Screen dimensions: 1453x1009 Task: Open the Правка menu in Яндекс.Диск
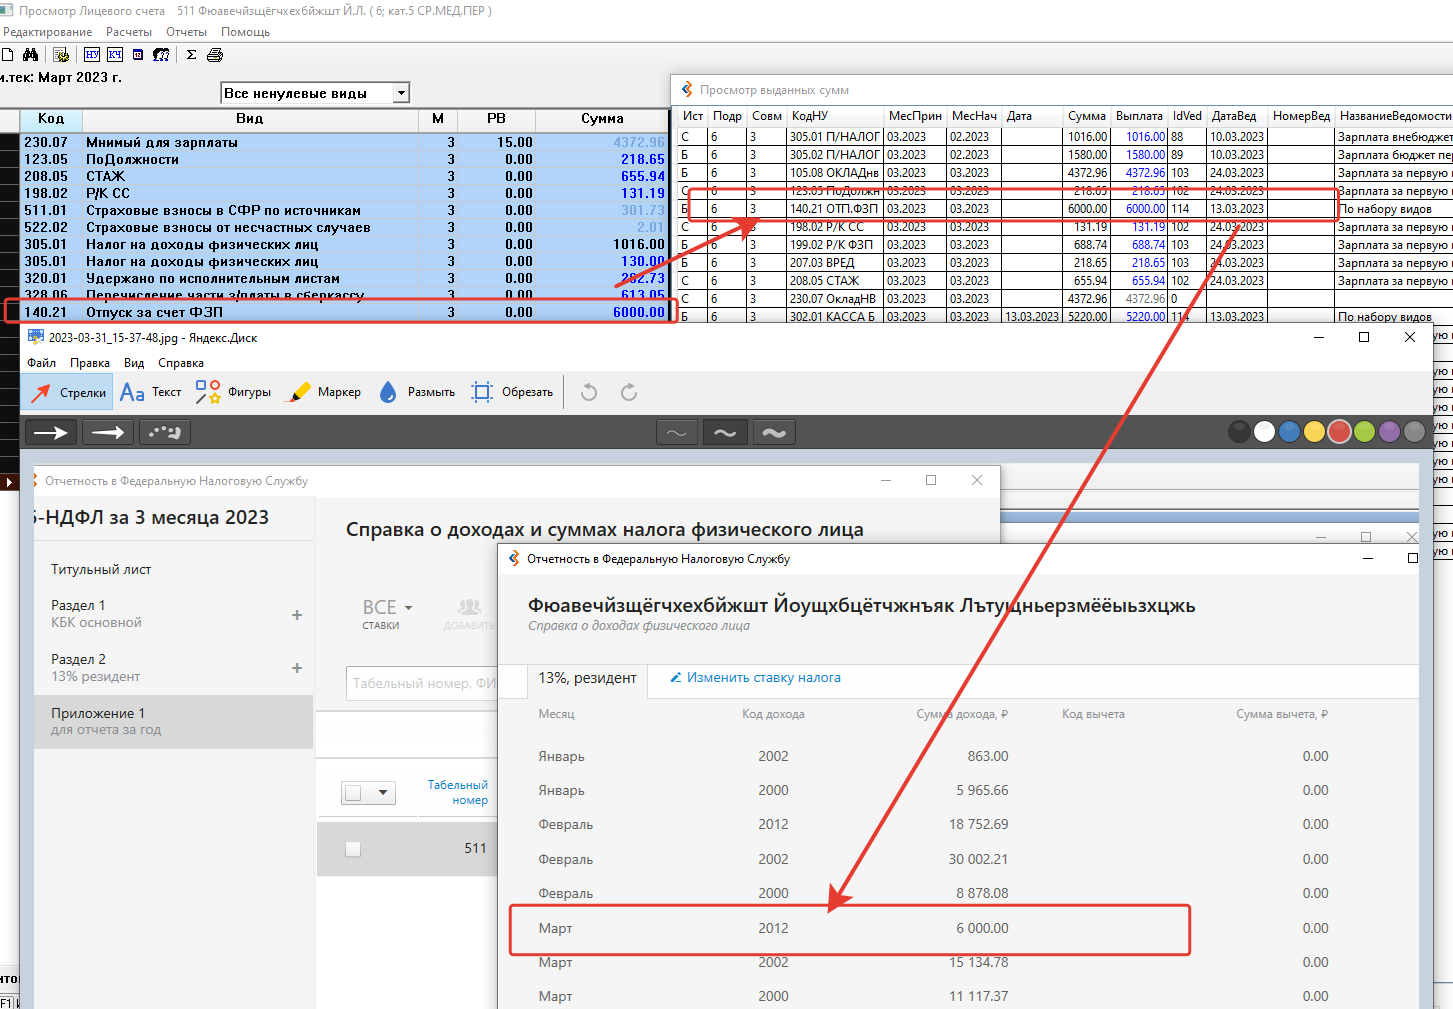[x=90, y=363]
